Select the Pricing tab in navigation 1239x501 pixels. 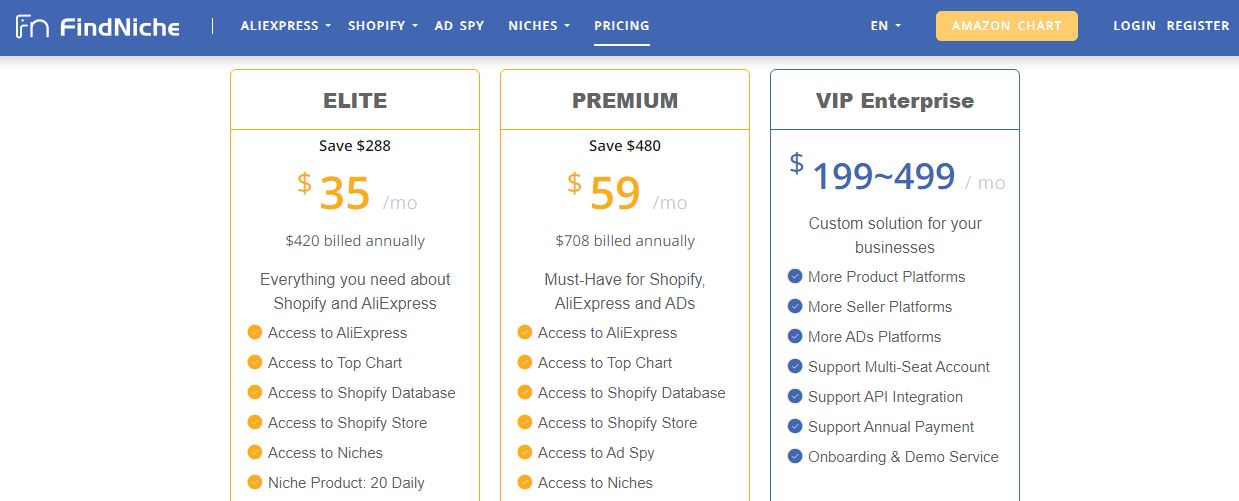coord(621,26)
